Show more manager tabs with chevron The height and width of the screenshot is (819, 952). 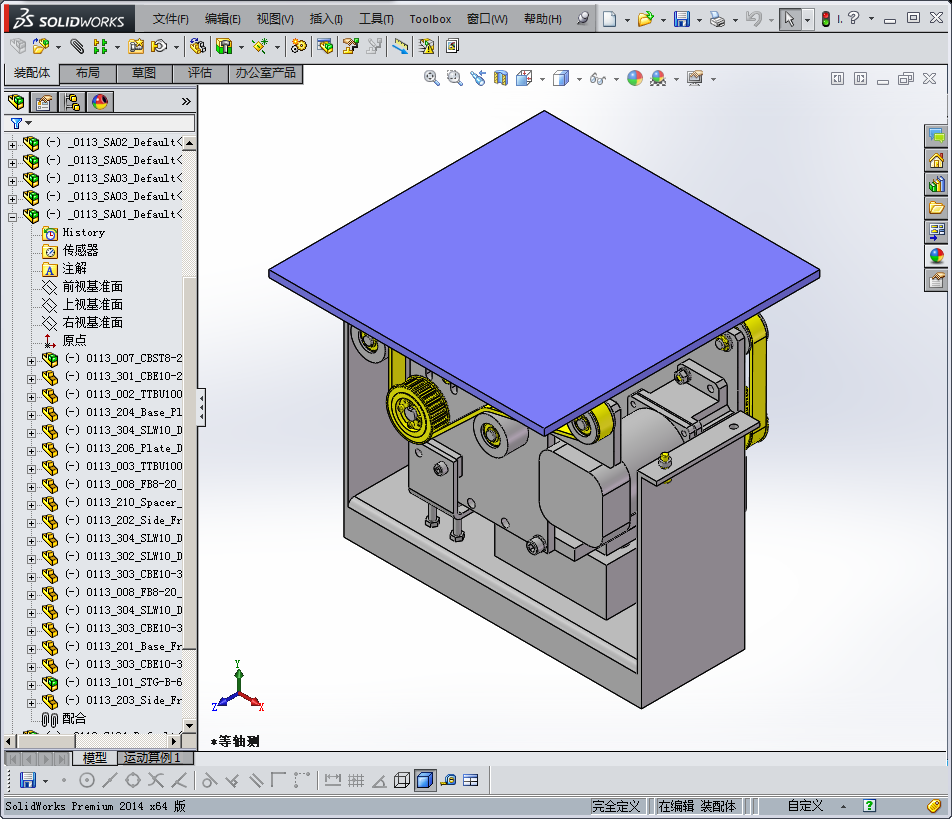point(186,102)
